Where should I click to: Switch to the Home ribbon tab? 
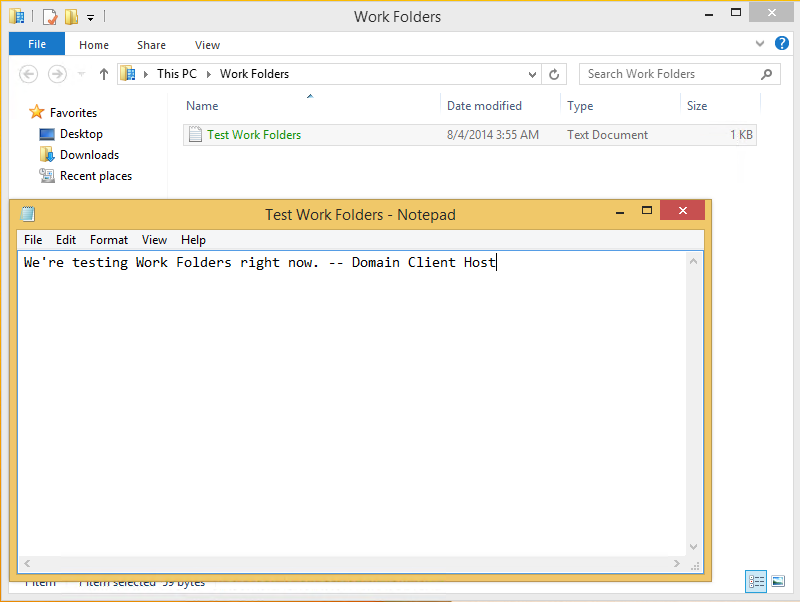coord(94,45)
